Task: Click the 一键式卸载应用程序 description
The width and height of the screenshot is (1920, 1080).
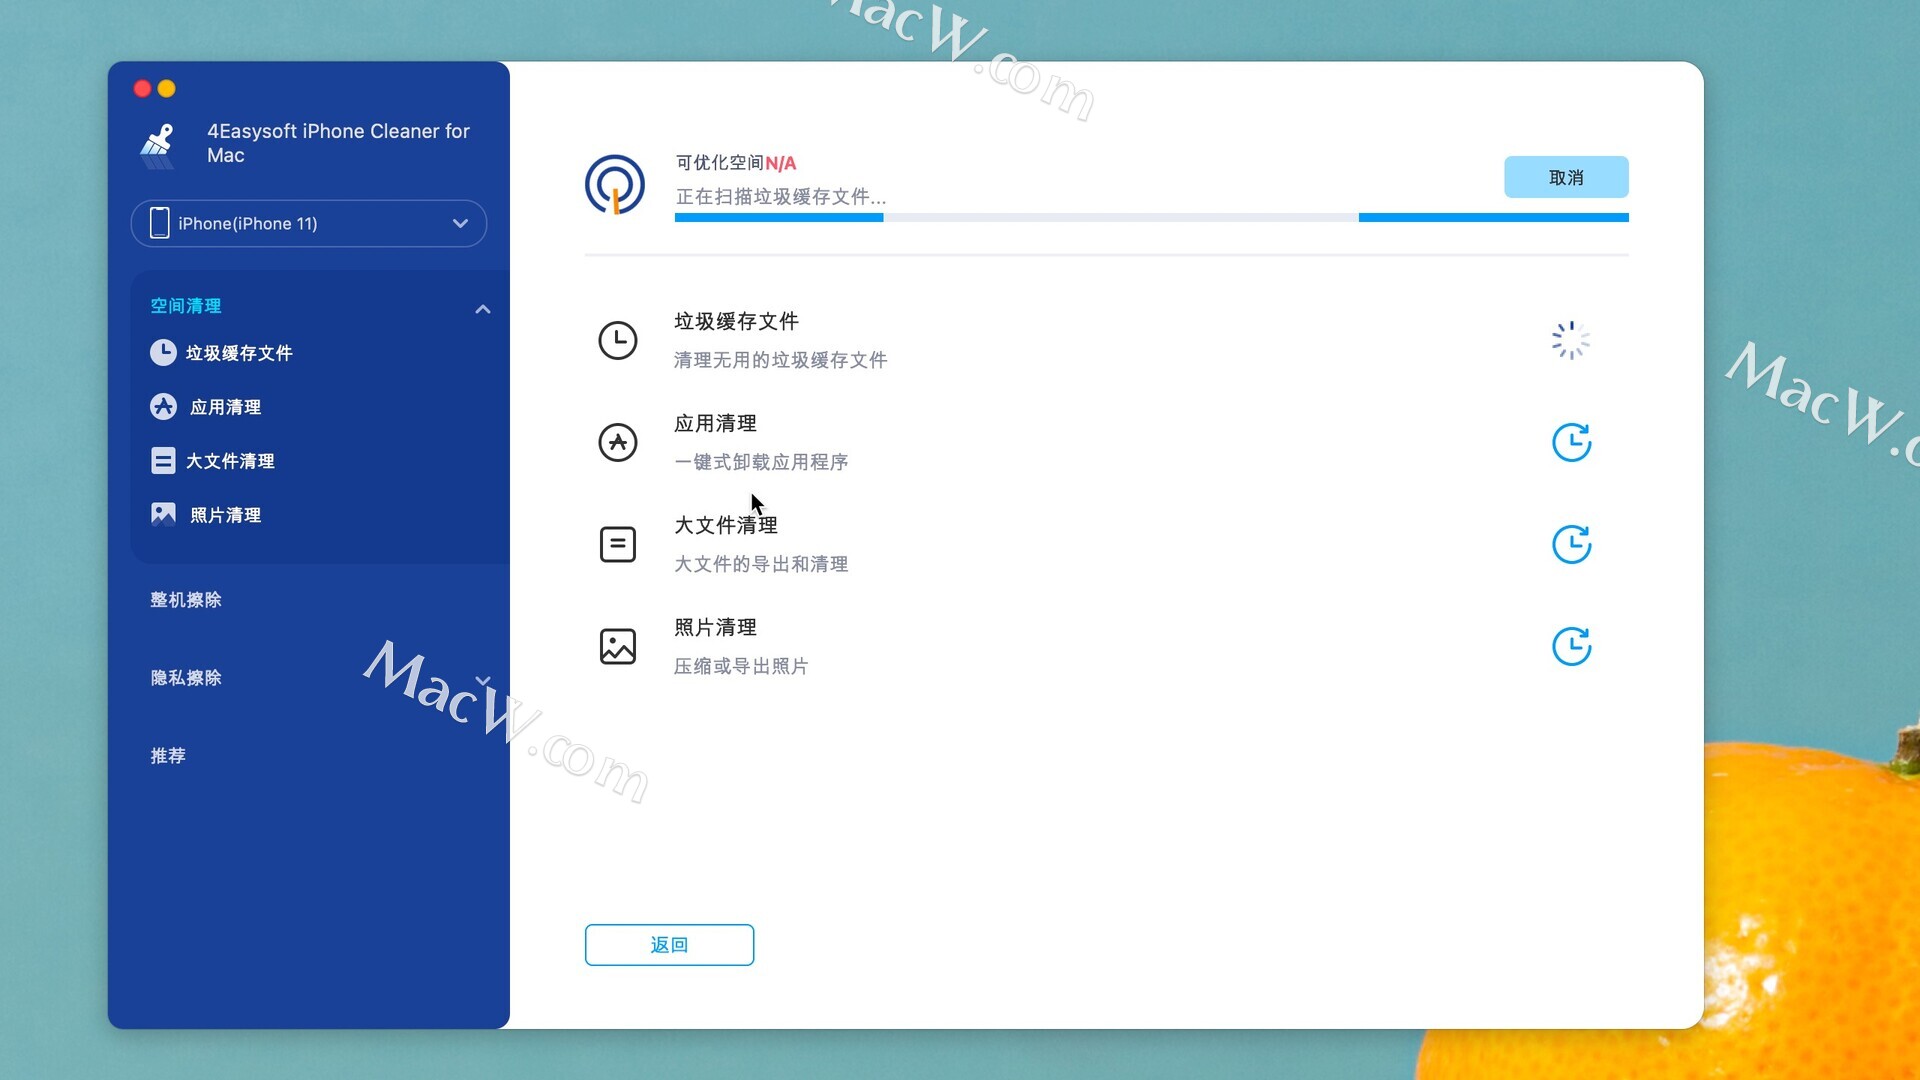Action: pyautogui.click(x=761, y=462)
